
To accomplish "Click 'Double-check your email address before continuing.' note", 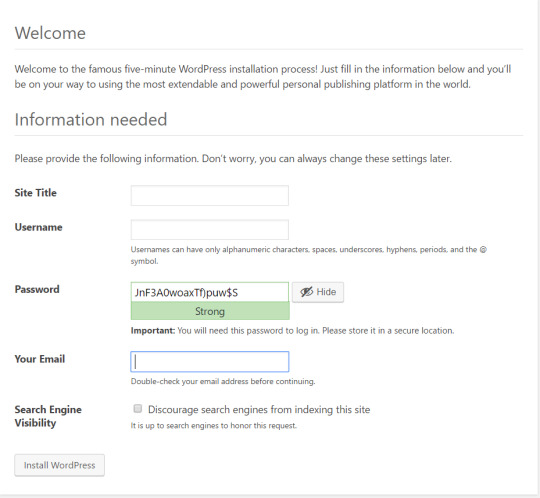I will 223,381.
